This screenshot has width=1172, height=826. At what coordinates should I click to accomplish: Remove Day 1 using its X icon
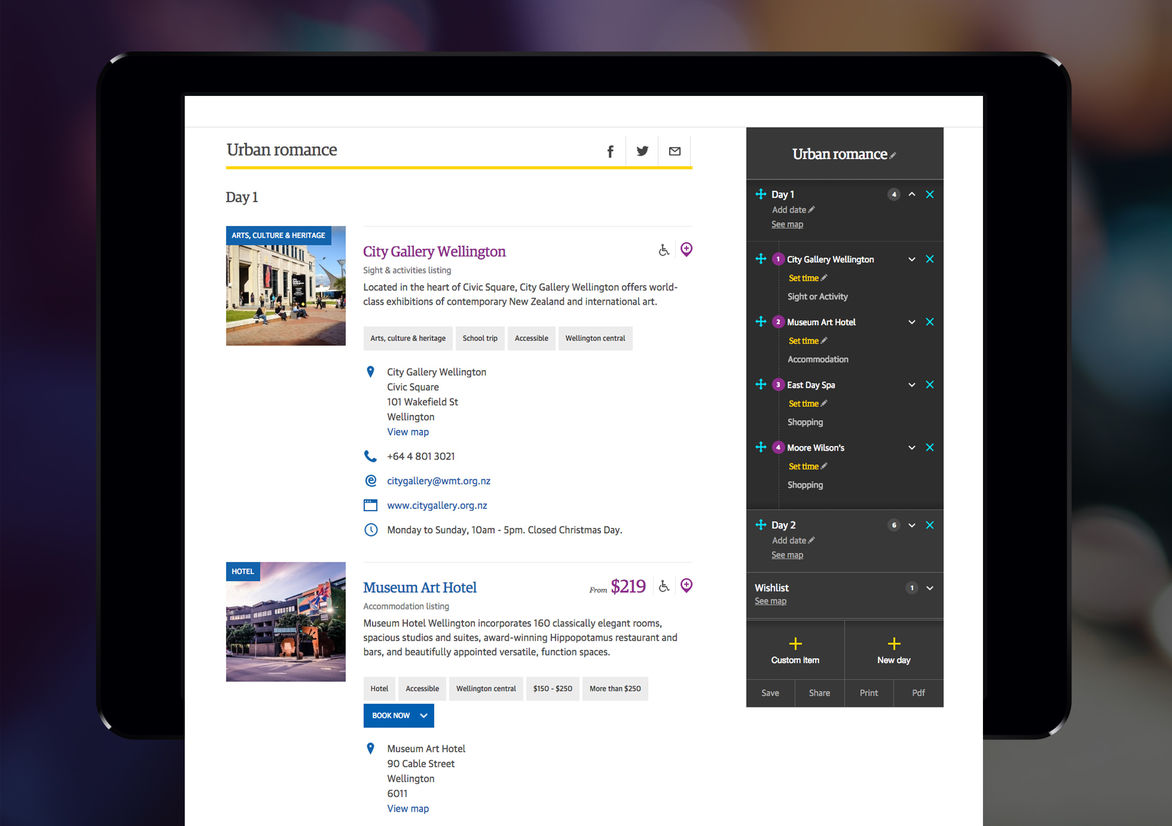click(x=930, y=195)
